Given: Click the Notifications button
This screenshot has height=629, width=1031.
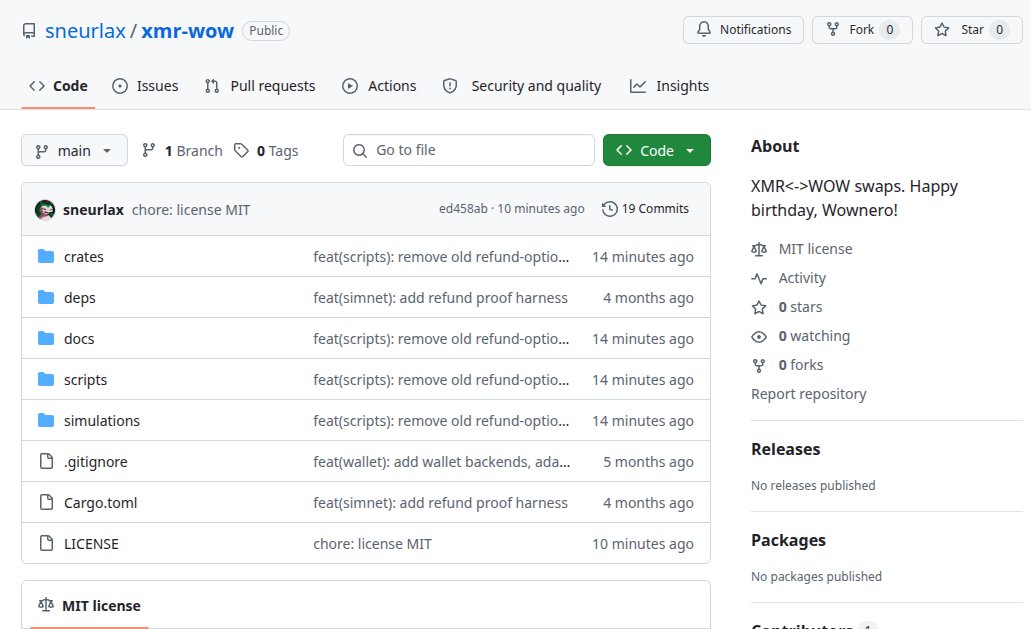Looking at the screenshot, I should click(743, 30).
